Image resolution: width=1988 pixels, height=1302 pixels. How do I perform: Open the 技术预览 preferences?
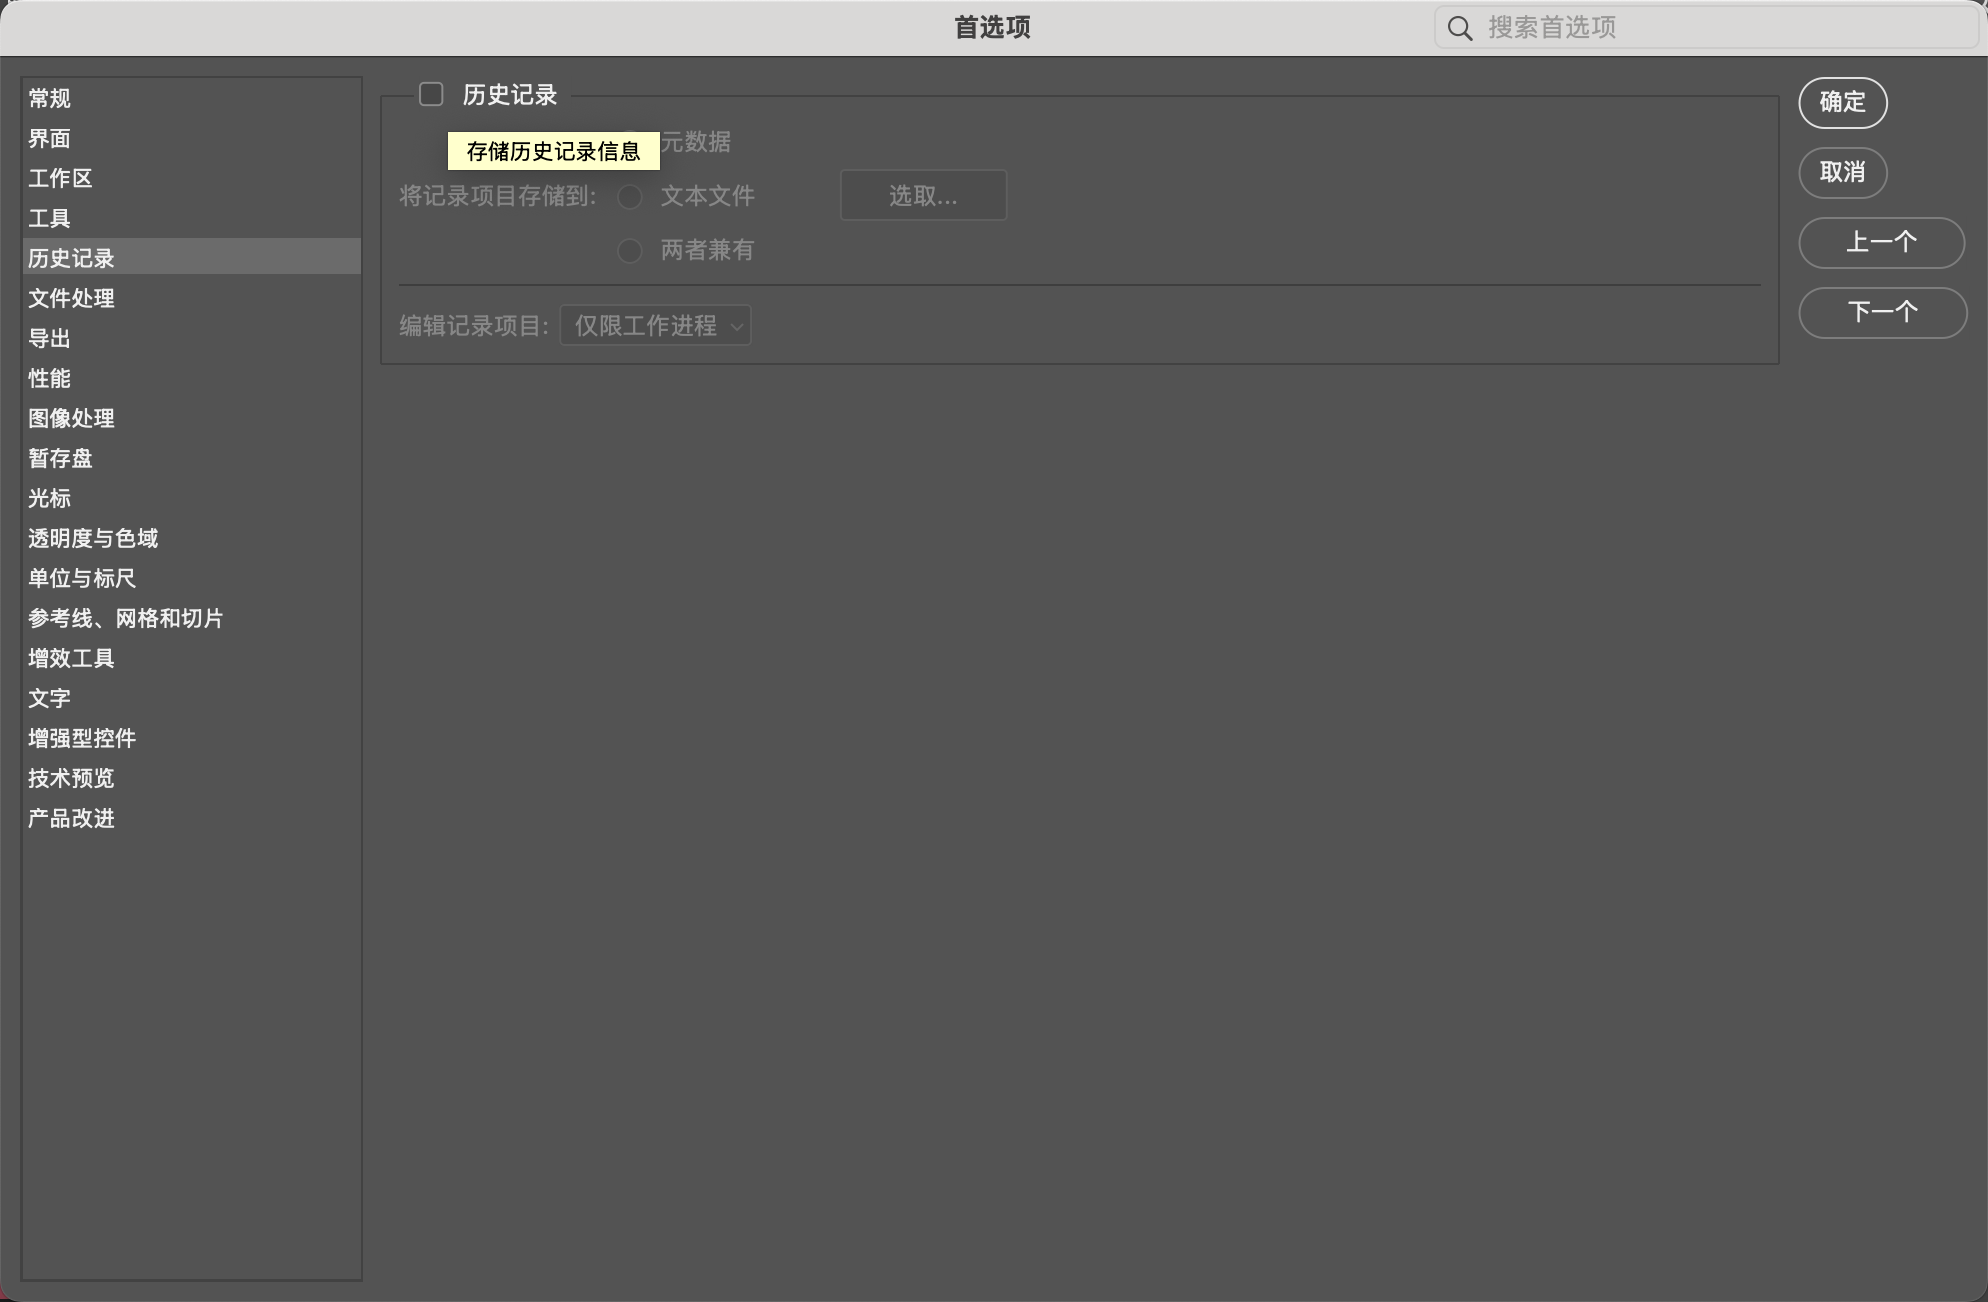point(72,778)
